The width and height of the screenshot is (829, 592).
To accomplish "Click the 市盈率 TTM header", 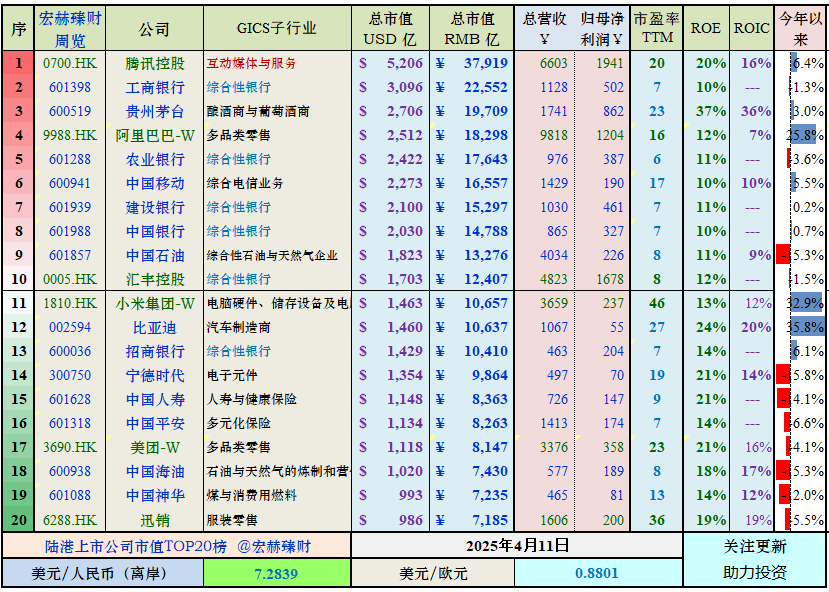I will tap(657, 29).
